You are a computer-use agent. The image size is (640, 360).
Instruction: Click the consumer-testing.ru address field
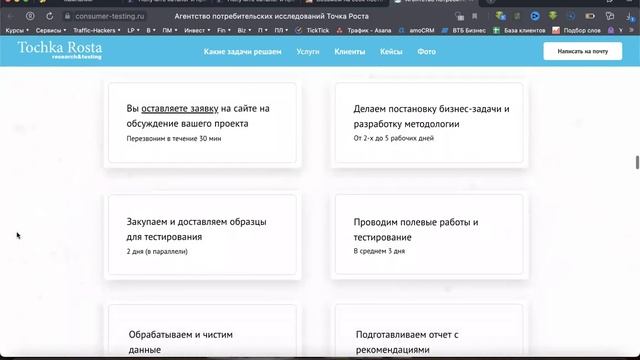point(110,16)
